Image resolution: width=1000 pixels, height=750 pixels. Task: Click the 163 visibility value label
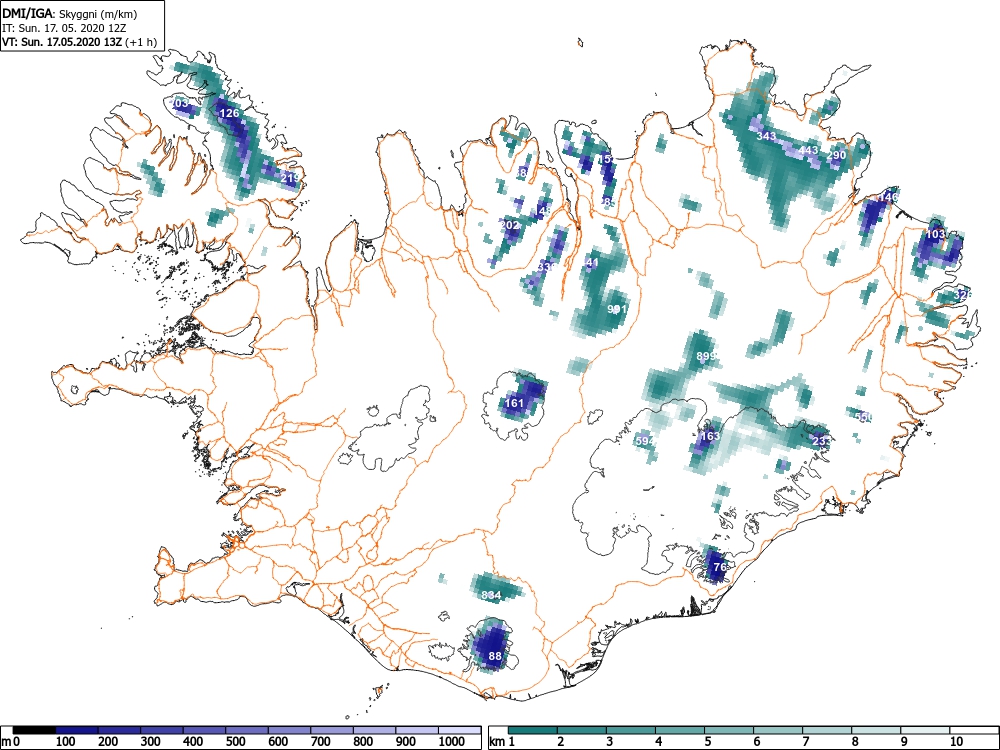pyautogui.click(x=710, y=437)
